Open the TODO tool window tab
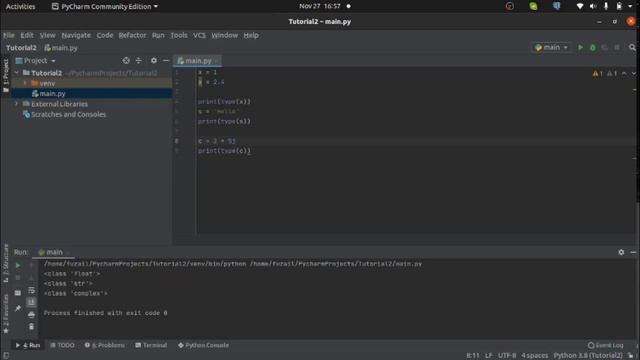This screenshot has width=640, height=360. [62, 345]
